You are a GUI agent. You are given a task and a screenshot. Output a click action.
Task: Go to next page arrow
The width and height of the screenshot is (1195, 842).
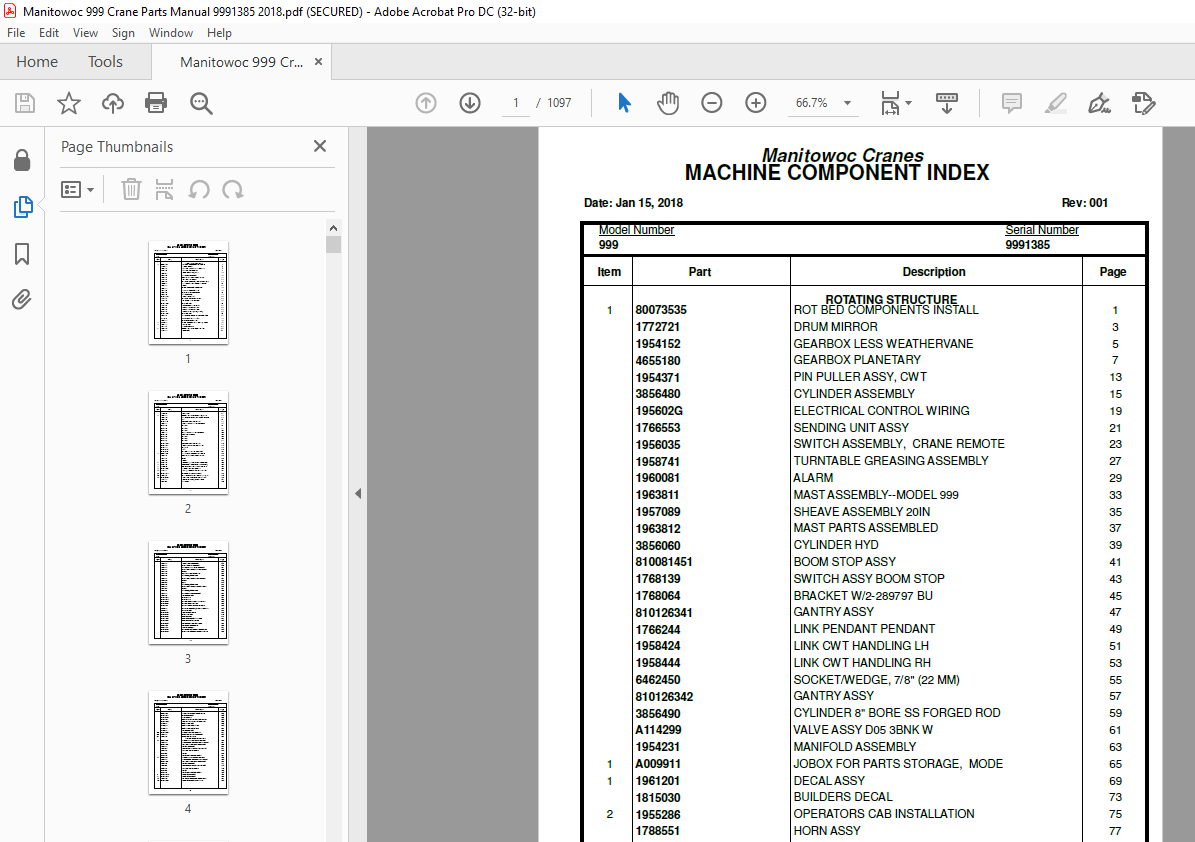point(470,103)
